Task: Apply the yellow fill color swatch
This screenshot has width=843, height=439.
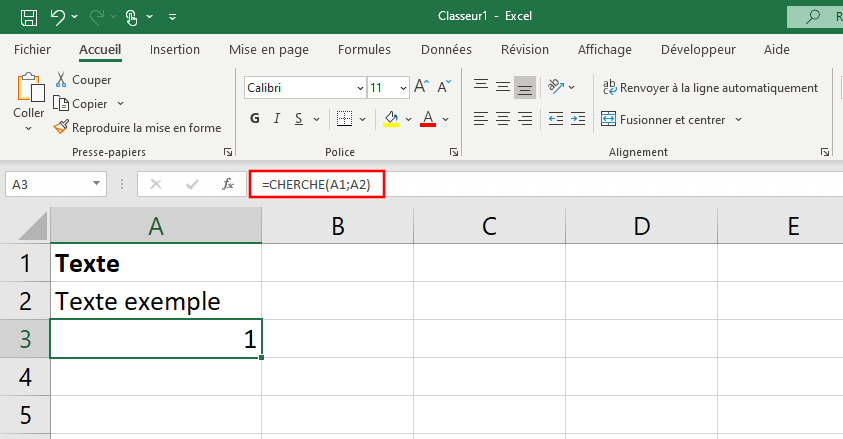Action: pyautogui.click(x=391, y=120)
